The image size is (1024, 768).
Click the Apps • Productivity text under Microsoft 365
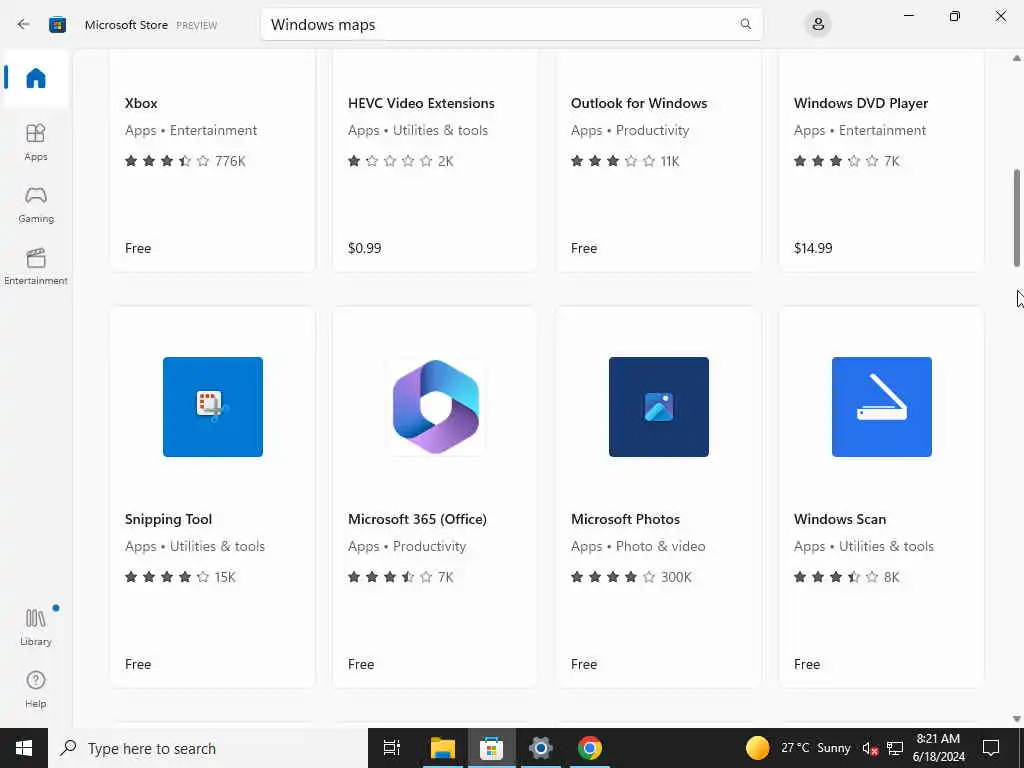407,546
